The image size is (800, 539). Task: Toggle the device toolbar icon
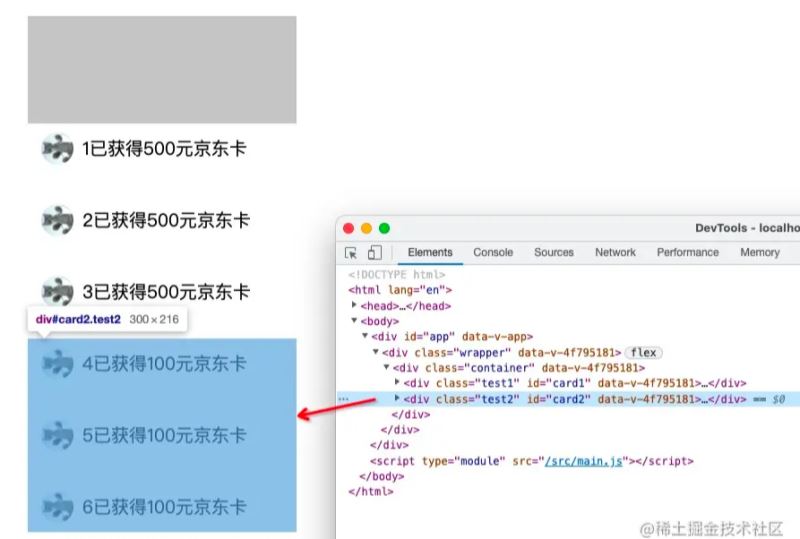click(x=374, y=253)
